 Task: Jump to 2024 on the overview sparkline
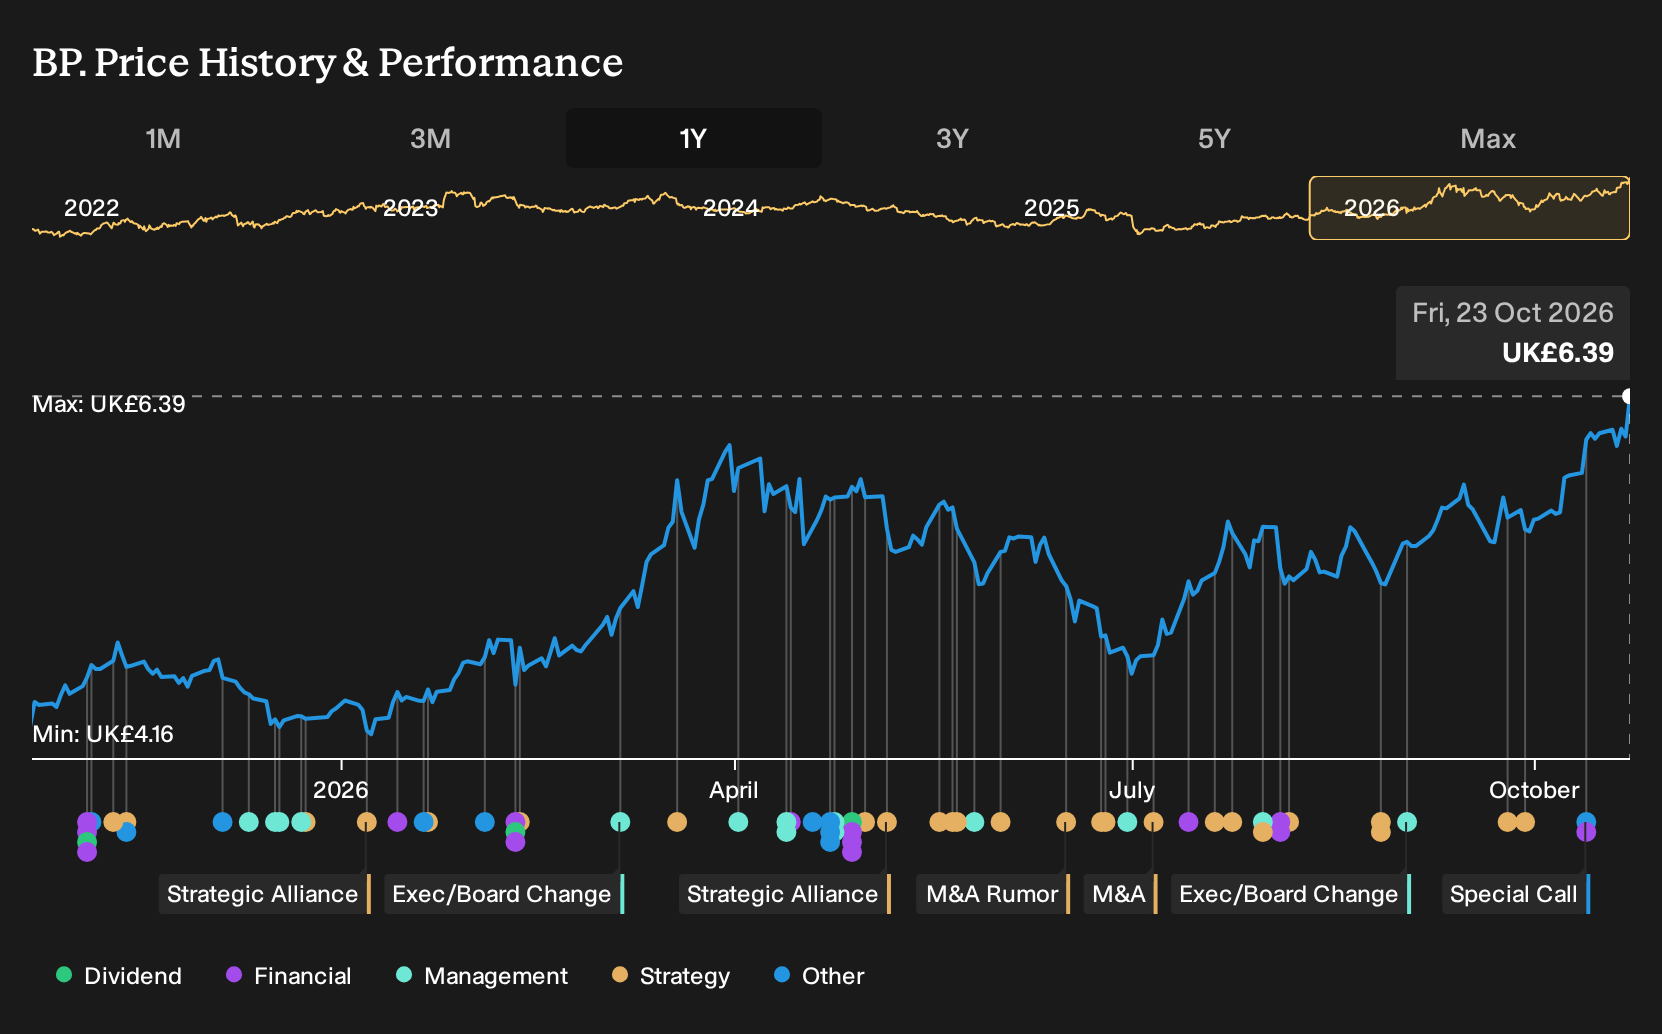click(730, 208)
